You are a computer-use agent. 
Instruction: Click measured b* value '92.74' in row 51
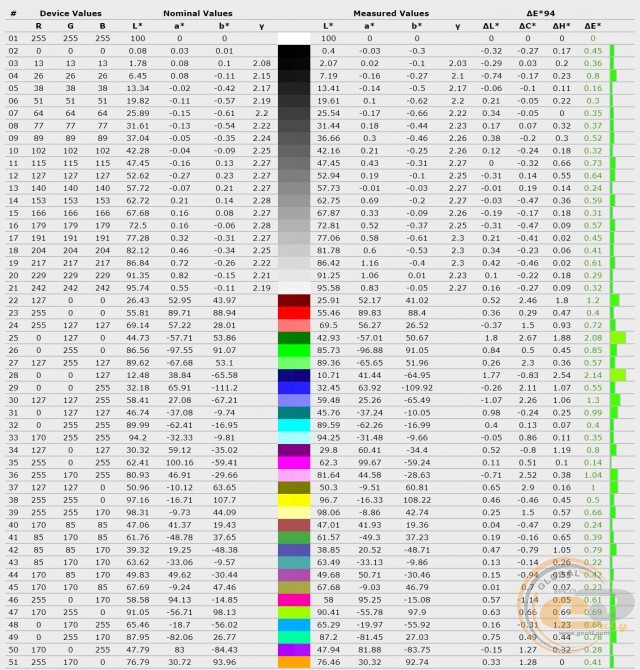coord(417,662)
